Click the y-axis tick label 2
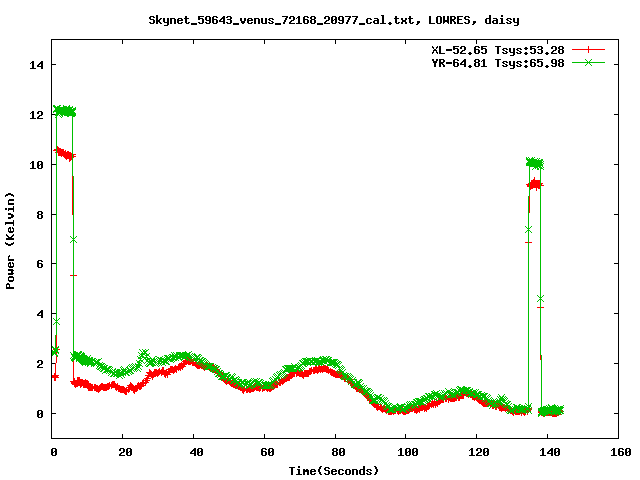Viewport: 640px width, 480px height. pos(40,364)
